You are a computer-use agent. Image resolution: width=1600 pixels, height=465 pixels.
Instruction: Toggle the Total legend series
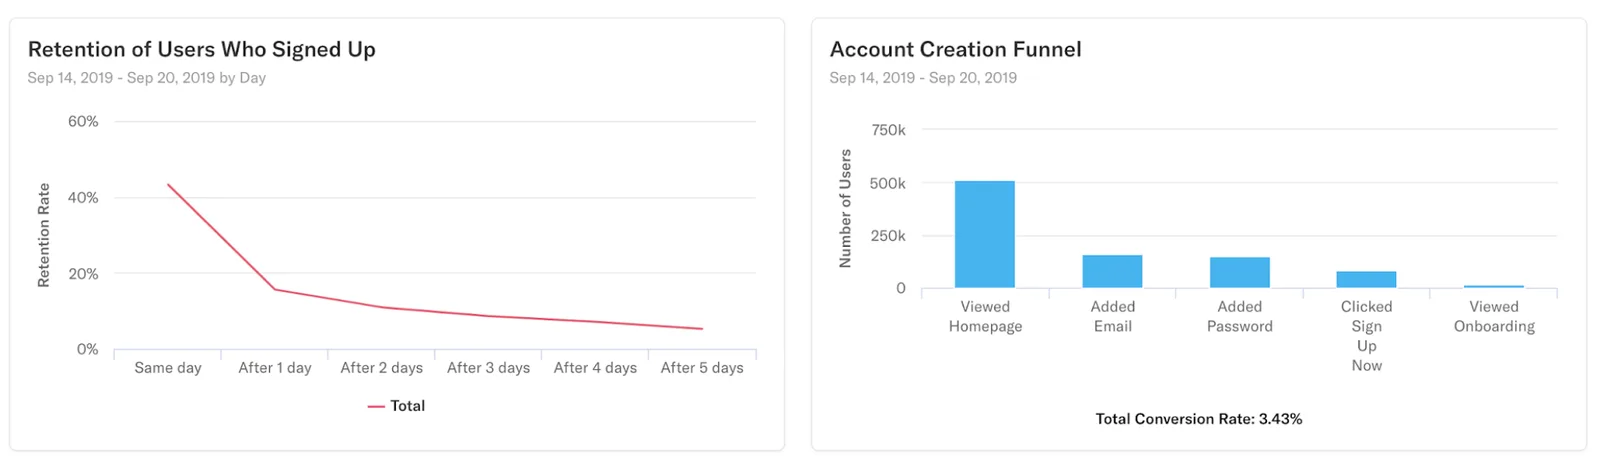(396, 406)
